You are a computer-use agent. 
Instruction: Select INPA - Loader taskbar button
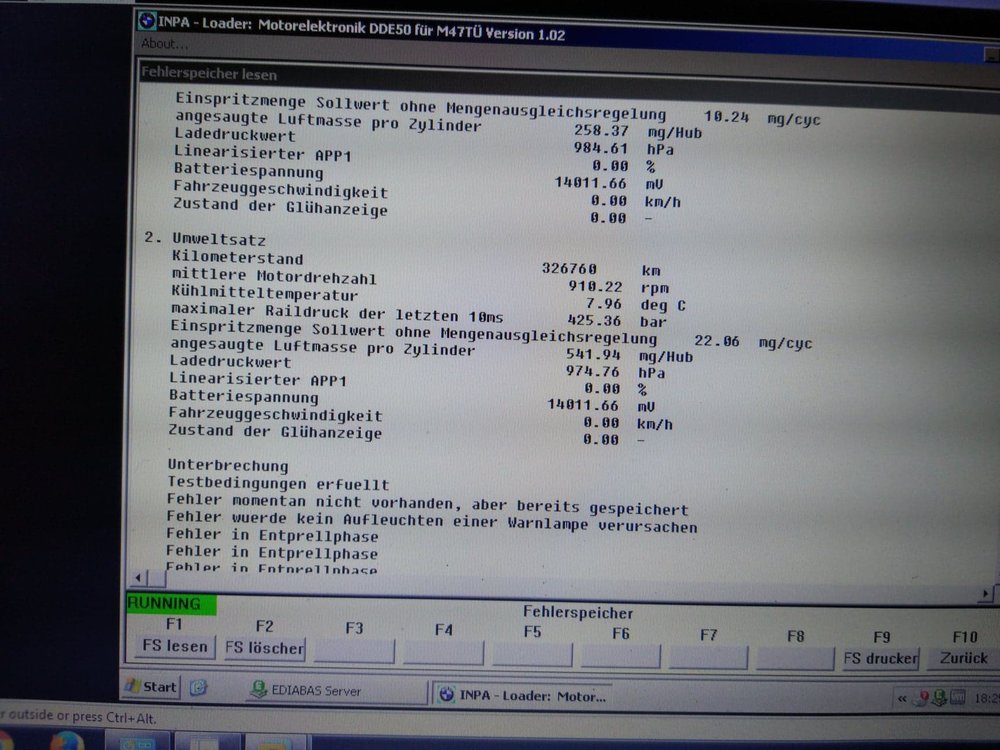pyautogui.click(x=520, y=694)
